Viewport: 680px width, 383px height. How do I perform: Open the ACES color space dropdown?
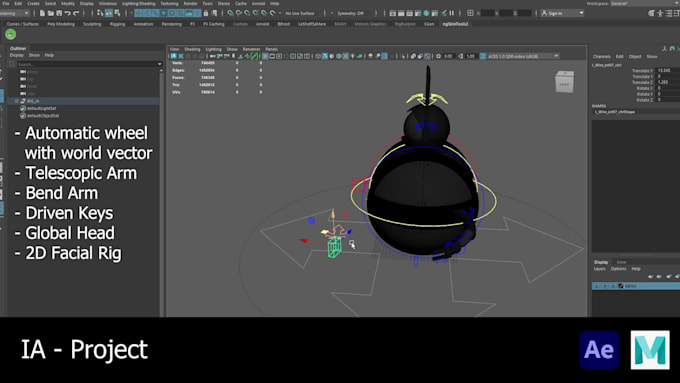(523, 56)
